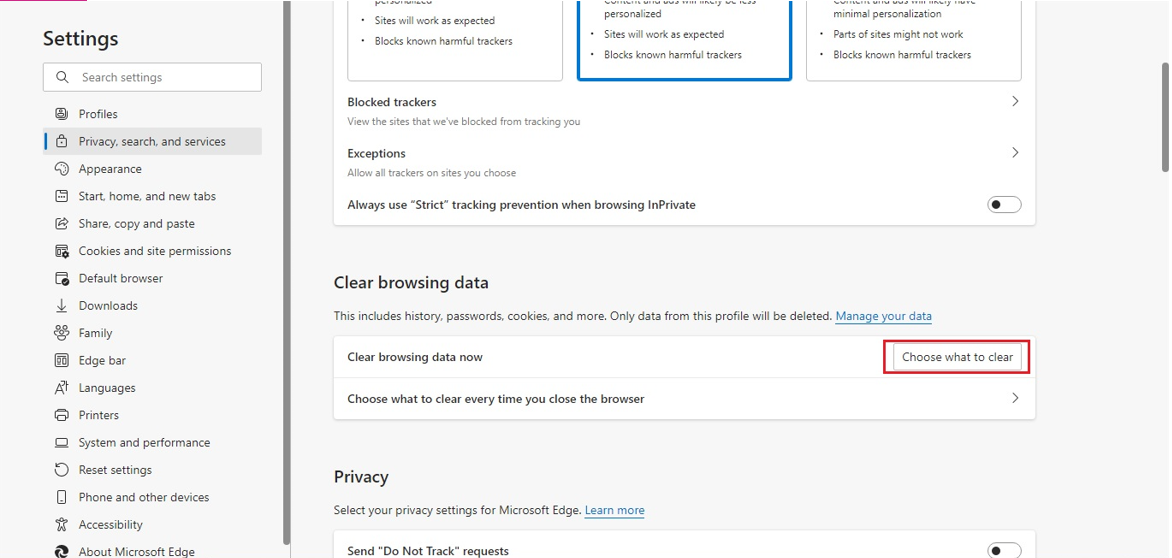Click the Reset settings icon
1172x558 pixels.
62,470
